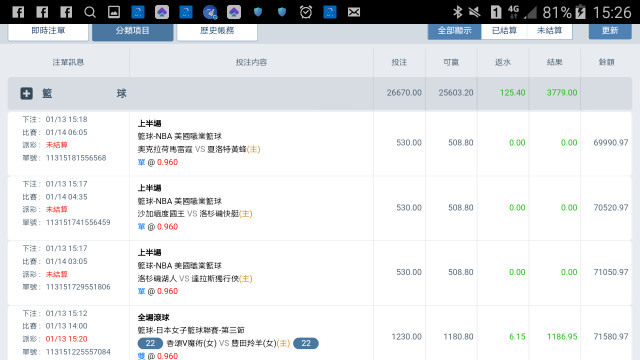The image size is (640, 360).
Task: Open the alarm clock status icon
Action: (x=306, y=12)
